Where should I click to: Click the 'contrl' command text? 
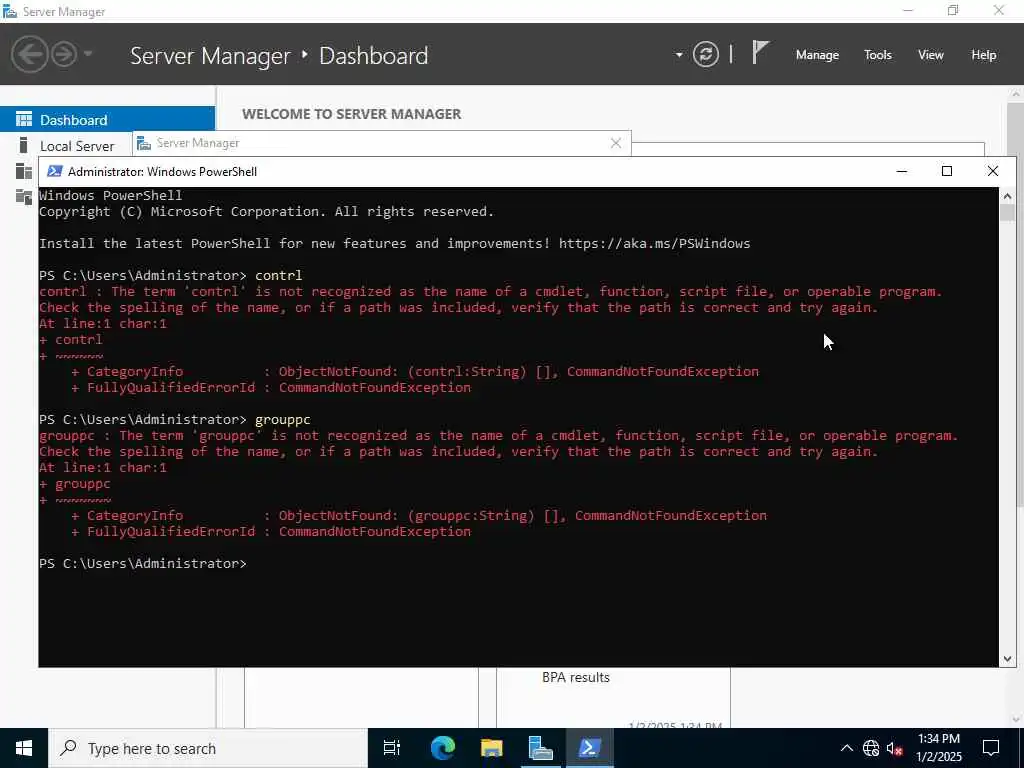pos(278,276)
